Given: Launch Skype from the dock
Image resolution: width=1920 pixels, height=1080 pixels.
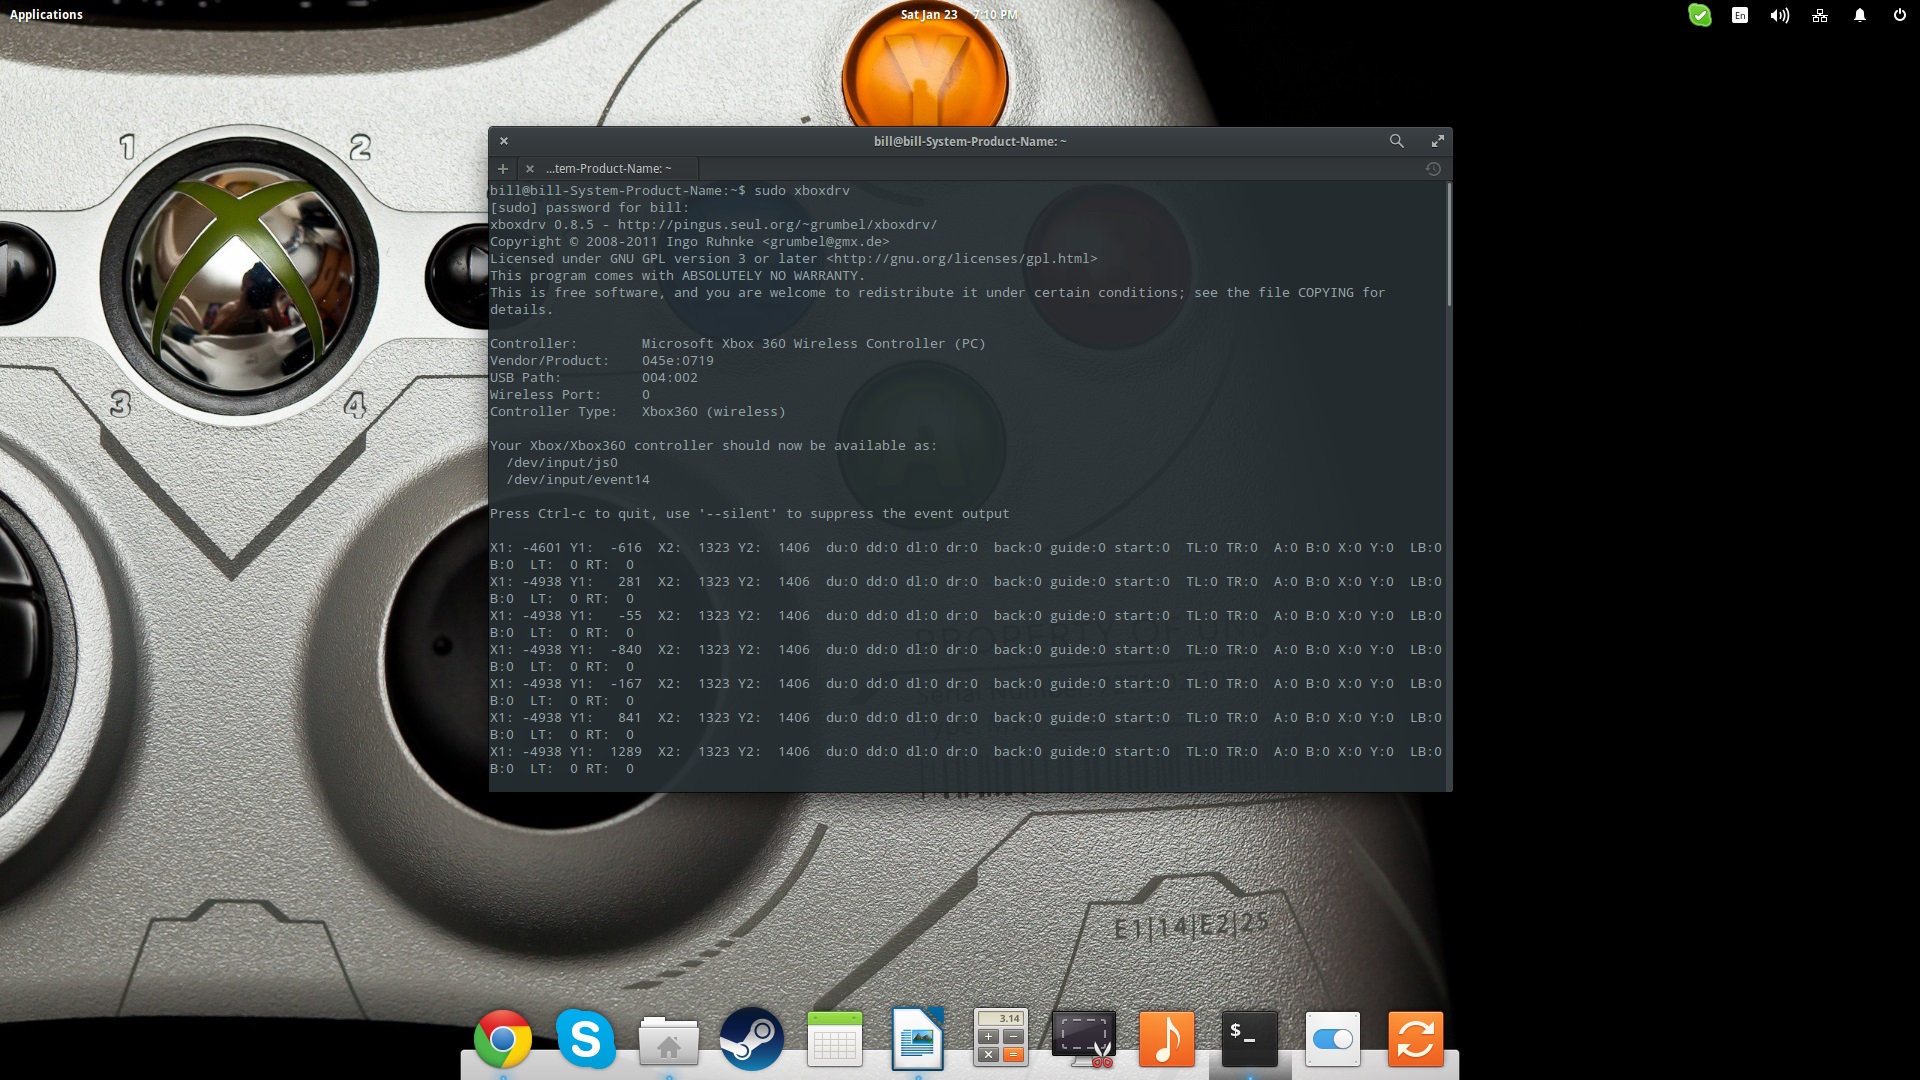Looking at the screenshot, I should pyautogui.click(x=585, y=1039).
